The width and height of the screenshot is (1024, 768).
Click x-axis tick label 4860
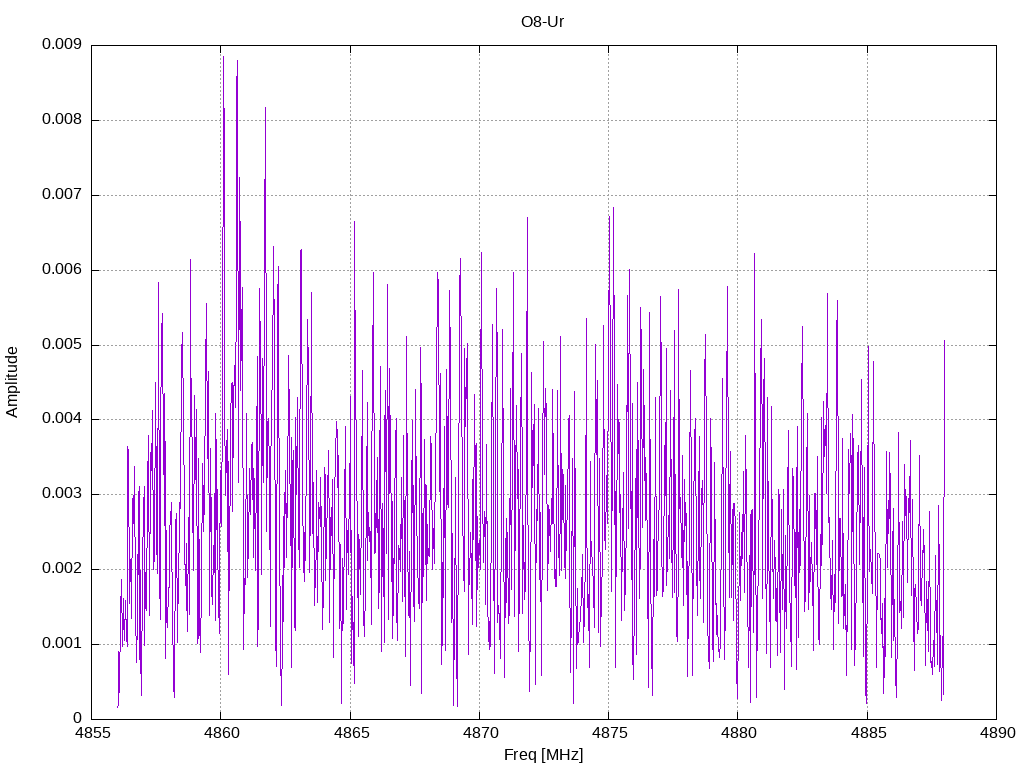222,733
